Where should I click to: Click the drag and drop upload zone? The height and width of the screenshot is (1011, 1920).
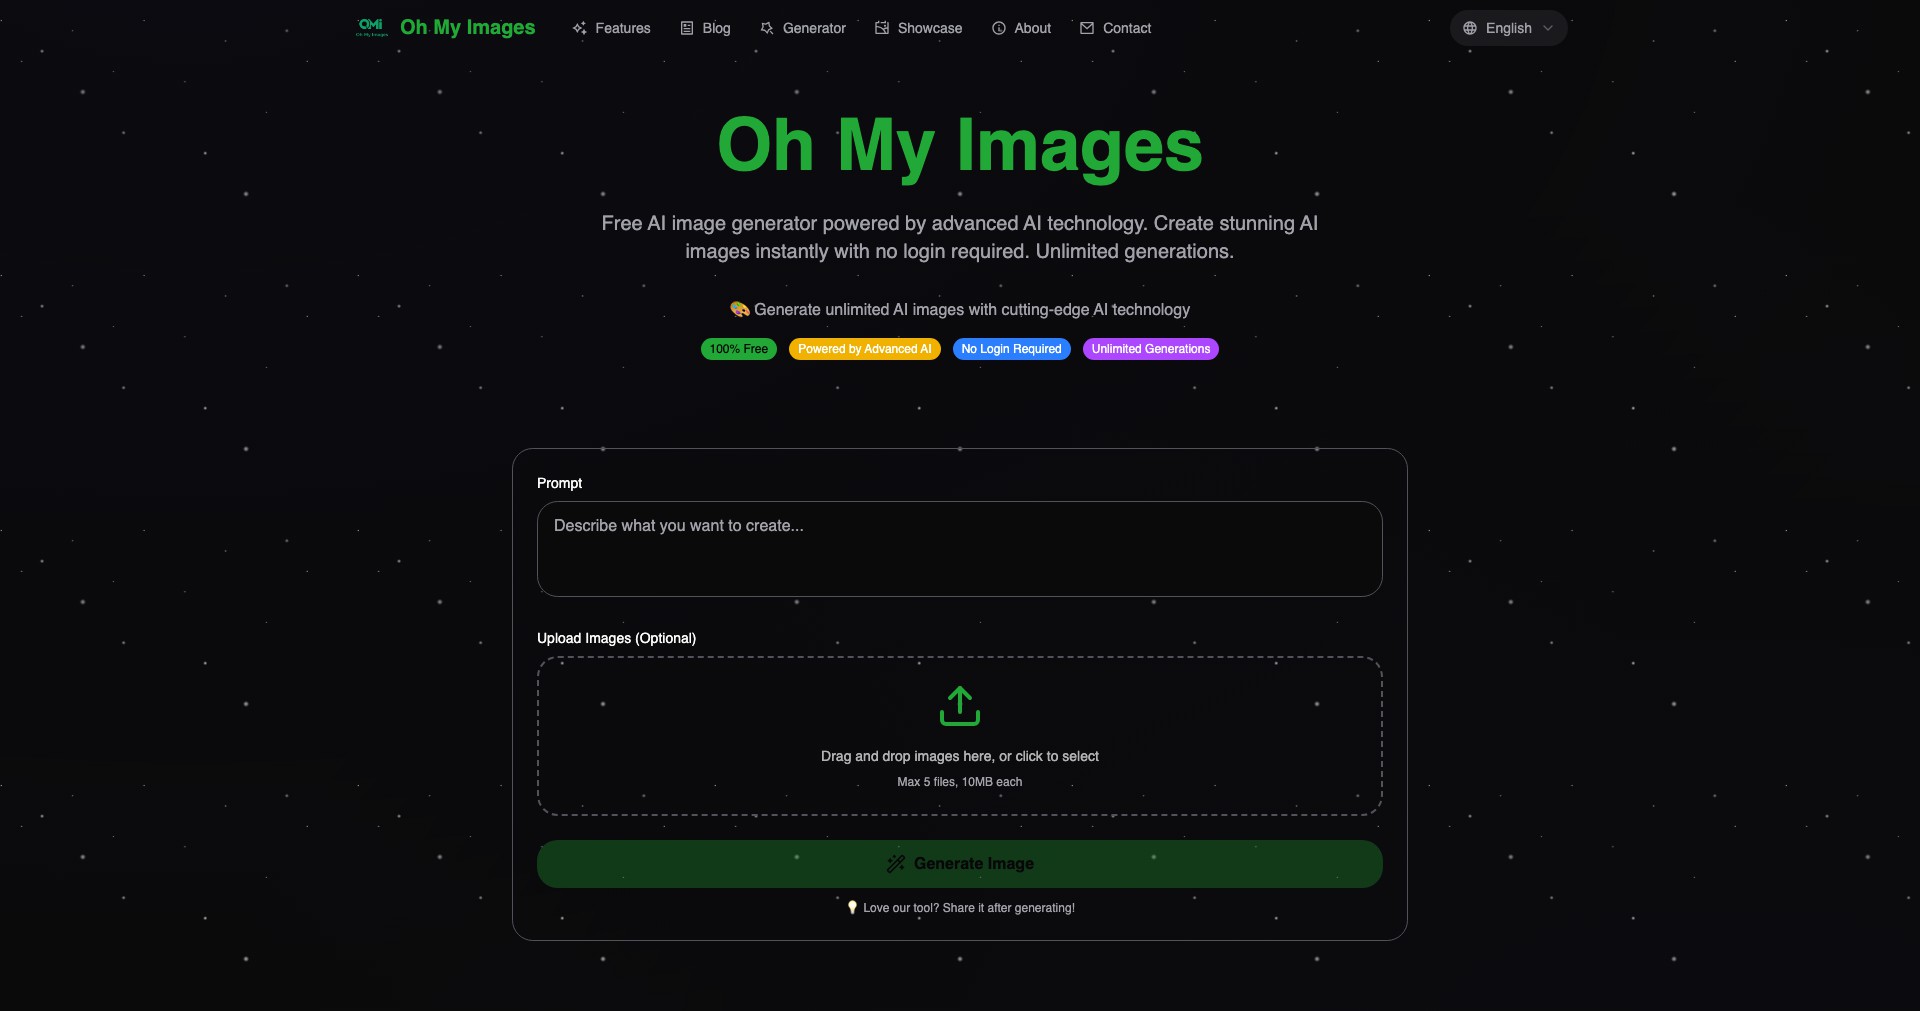[x=960, y=736]
